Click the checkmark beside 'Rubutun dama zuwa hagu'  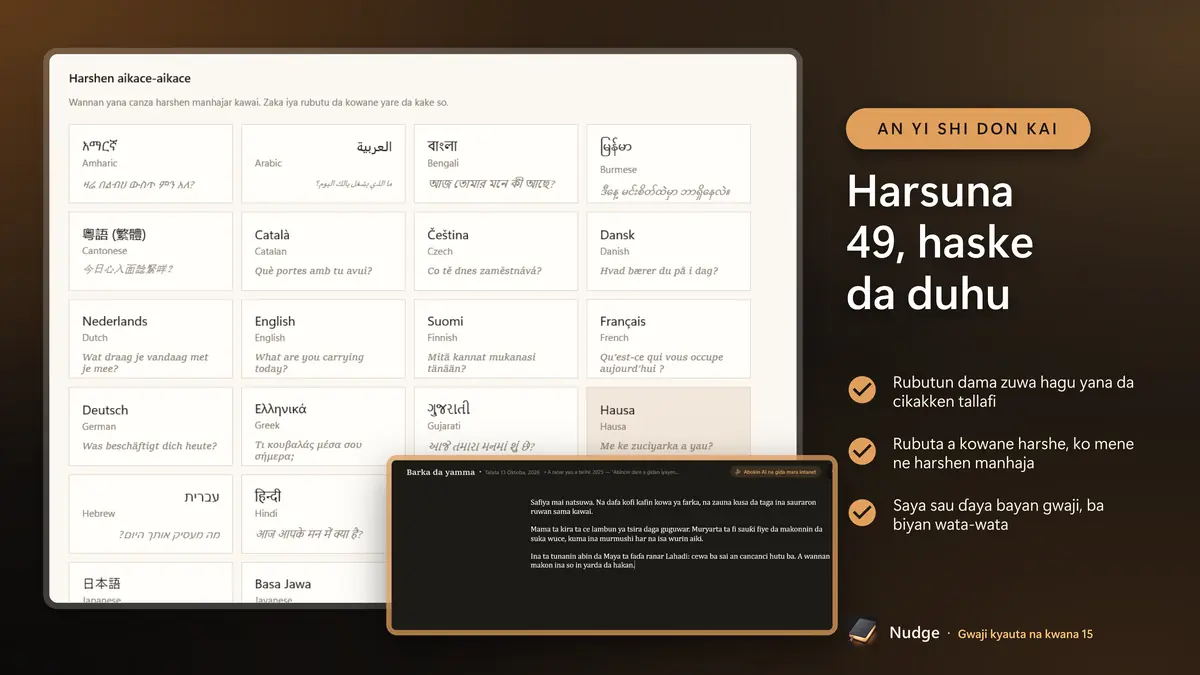[862, 390]
